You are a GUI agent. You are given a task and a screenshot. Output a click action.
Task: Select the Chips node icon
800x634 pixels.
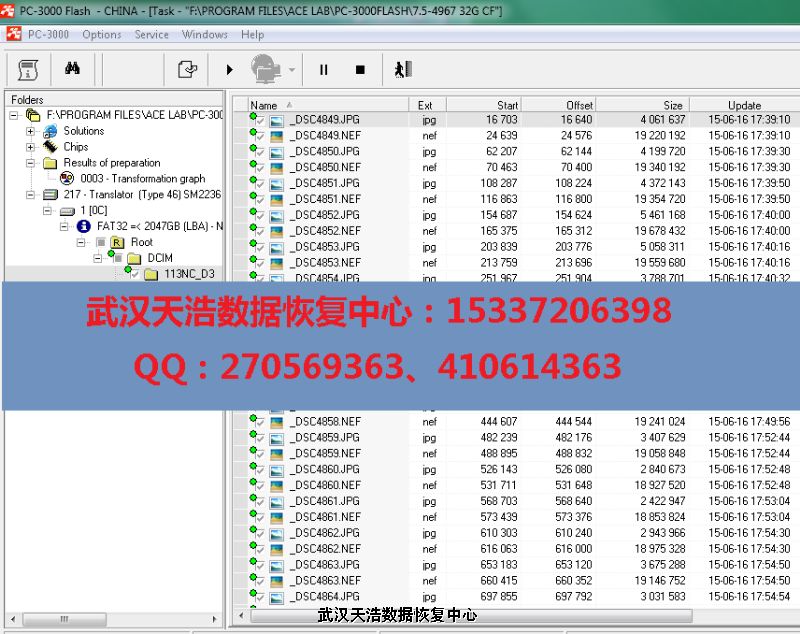(50, 147)
